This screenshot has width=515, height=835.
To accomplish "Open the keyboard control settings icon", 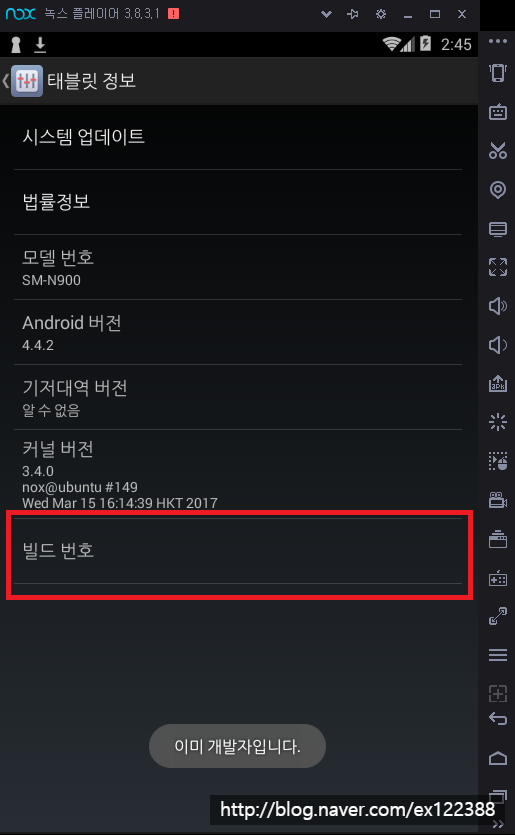I will [498, 112].
